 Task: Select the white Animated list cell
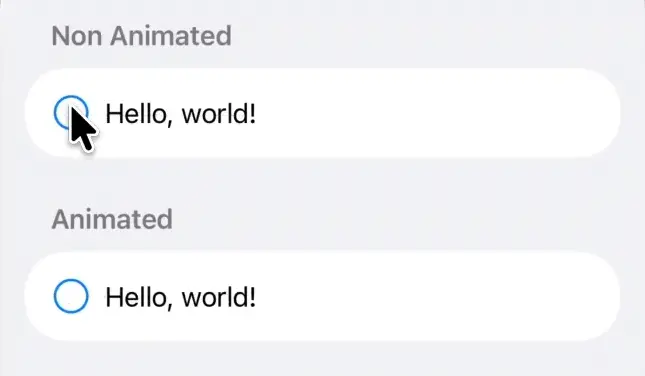point(322,297)
